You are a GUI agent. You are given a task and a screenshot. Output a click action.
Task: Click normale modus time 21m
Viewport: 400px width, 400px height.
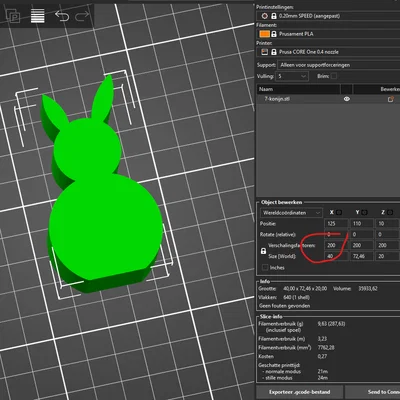coord(322,371)
